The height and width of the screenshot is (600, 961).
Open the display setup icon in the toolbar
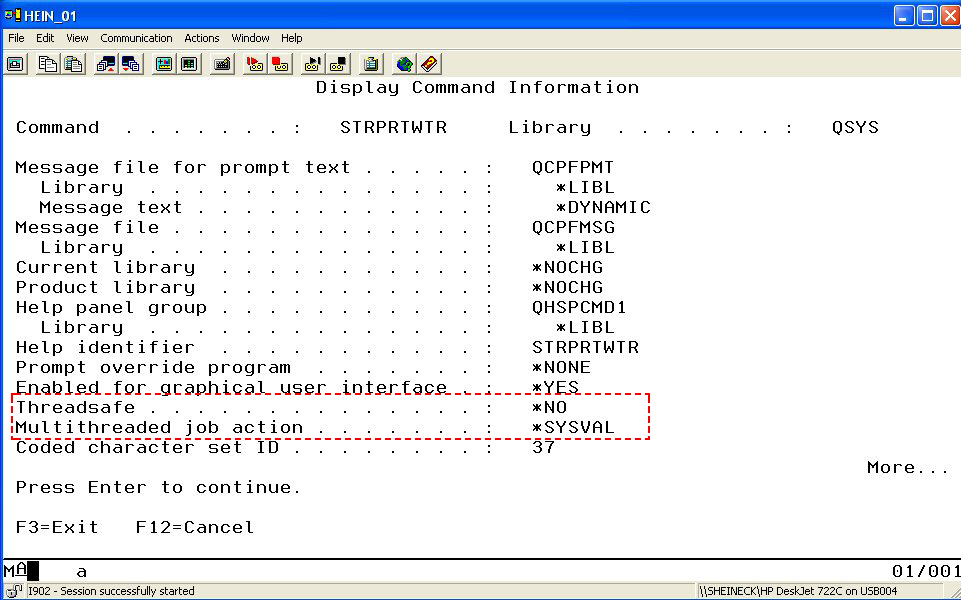point(163,64)
